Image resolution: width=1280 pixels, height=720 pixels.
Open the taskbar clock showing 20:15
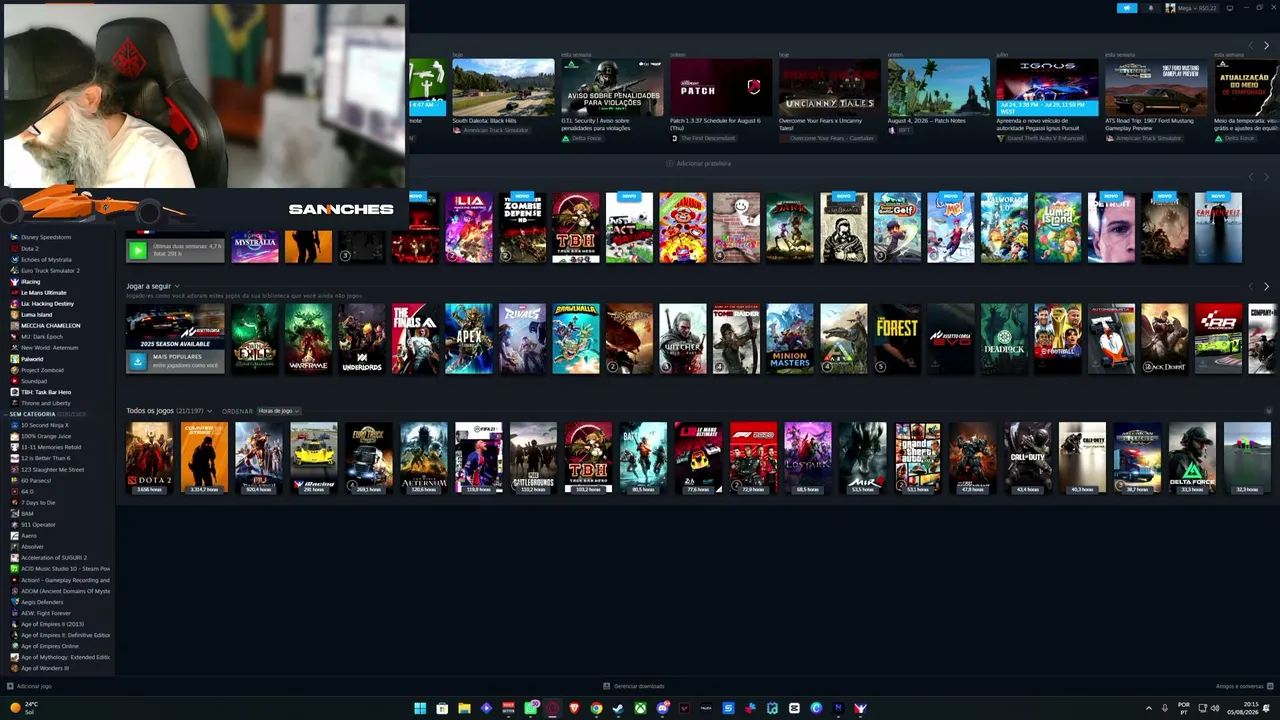pyautogui.click(x=1245, y=708)
